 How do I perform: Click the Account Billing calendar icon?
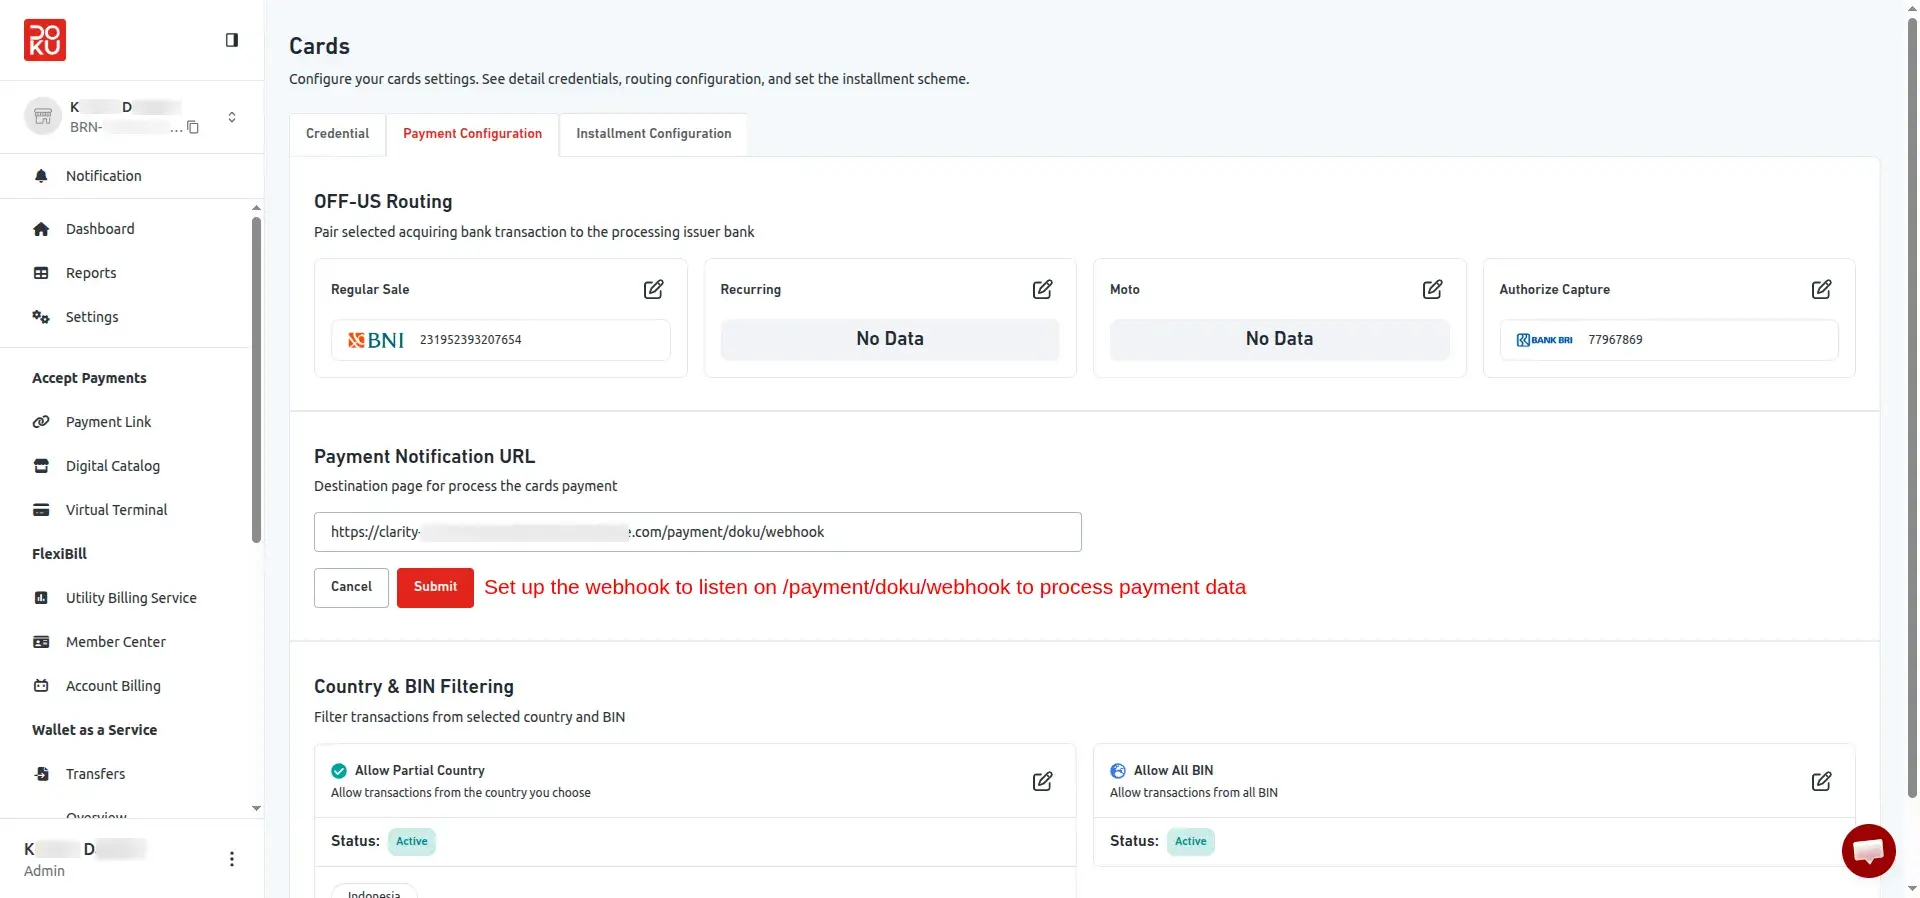[41, 686]
